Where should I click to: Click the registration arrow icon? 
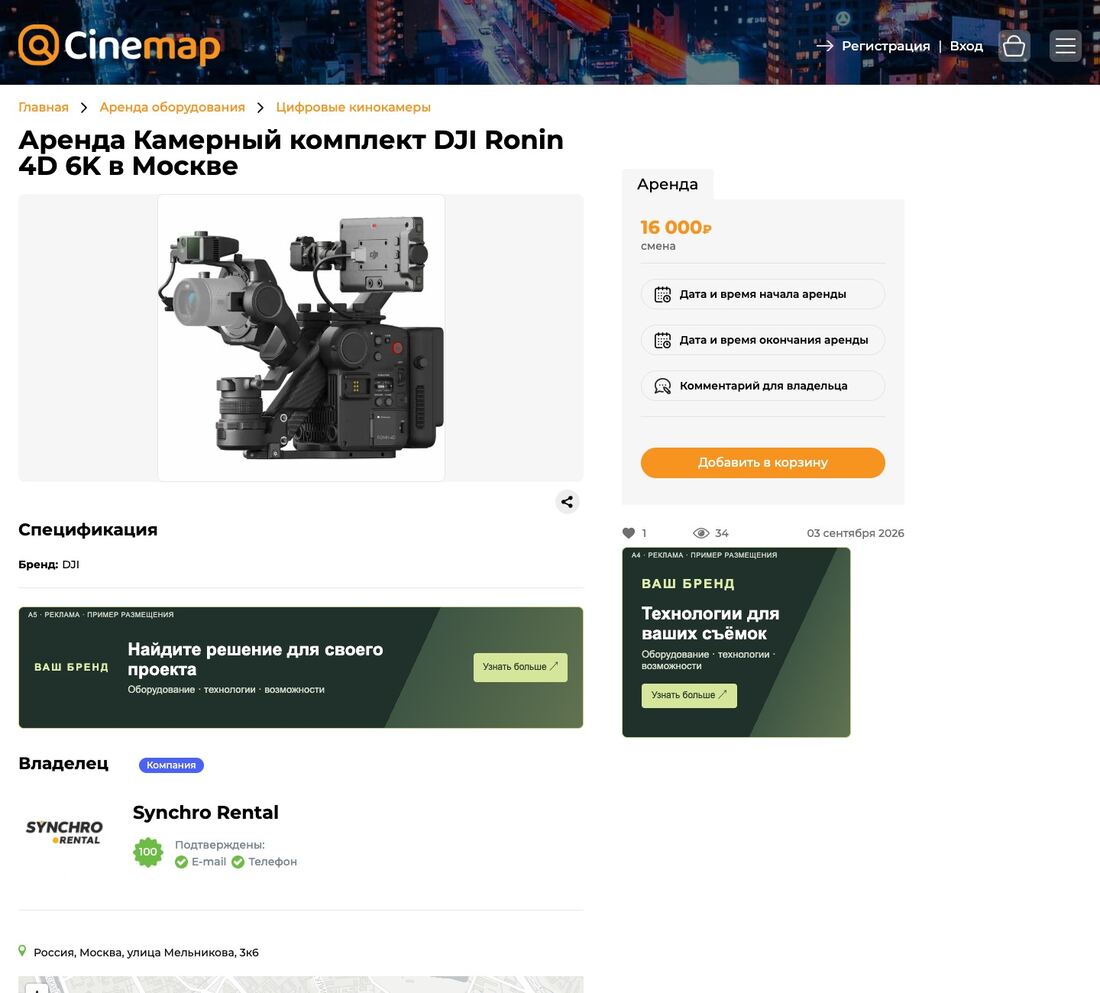click(824, 46)
